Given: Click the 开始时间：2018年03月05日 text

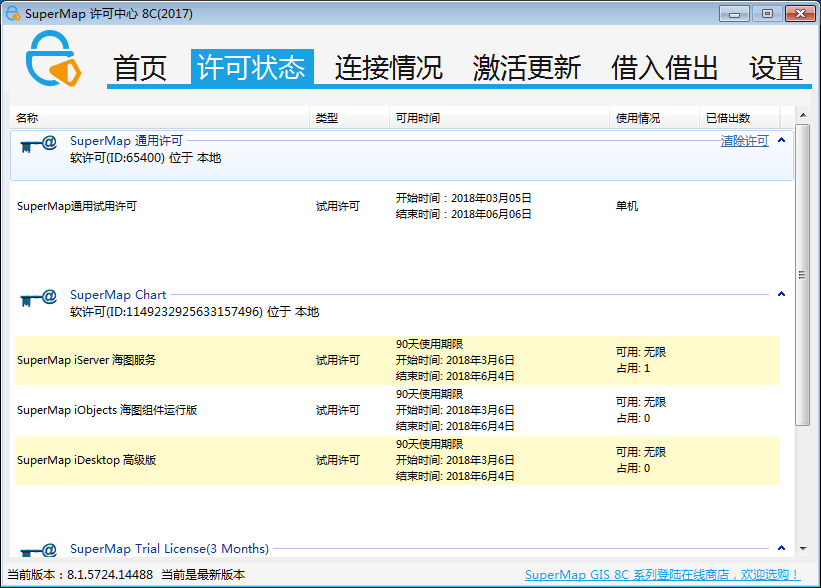Looking at the screenshot, I should [x=463, y=198].
